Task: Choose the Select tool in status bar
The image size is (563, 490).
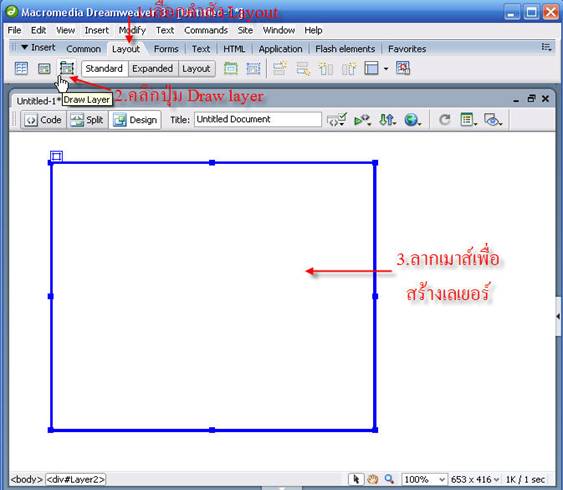Action: point(356,479)
